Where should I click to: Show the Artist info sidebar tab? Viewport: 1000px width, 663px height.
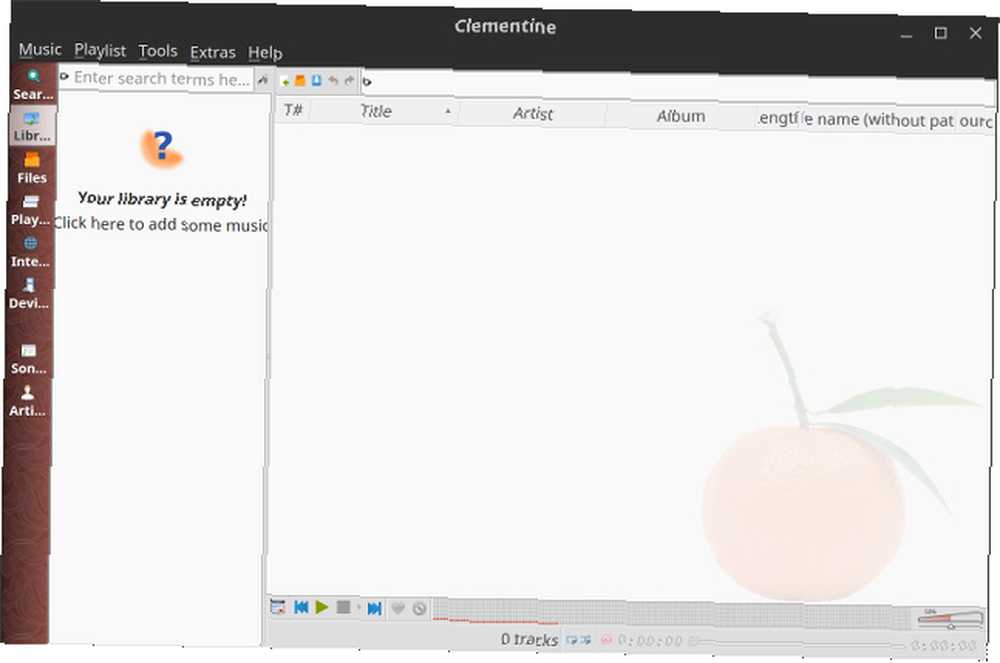pyautogui.click(x=27, y=401)
